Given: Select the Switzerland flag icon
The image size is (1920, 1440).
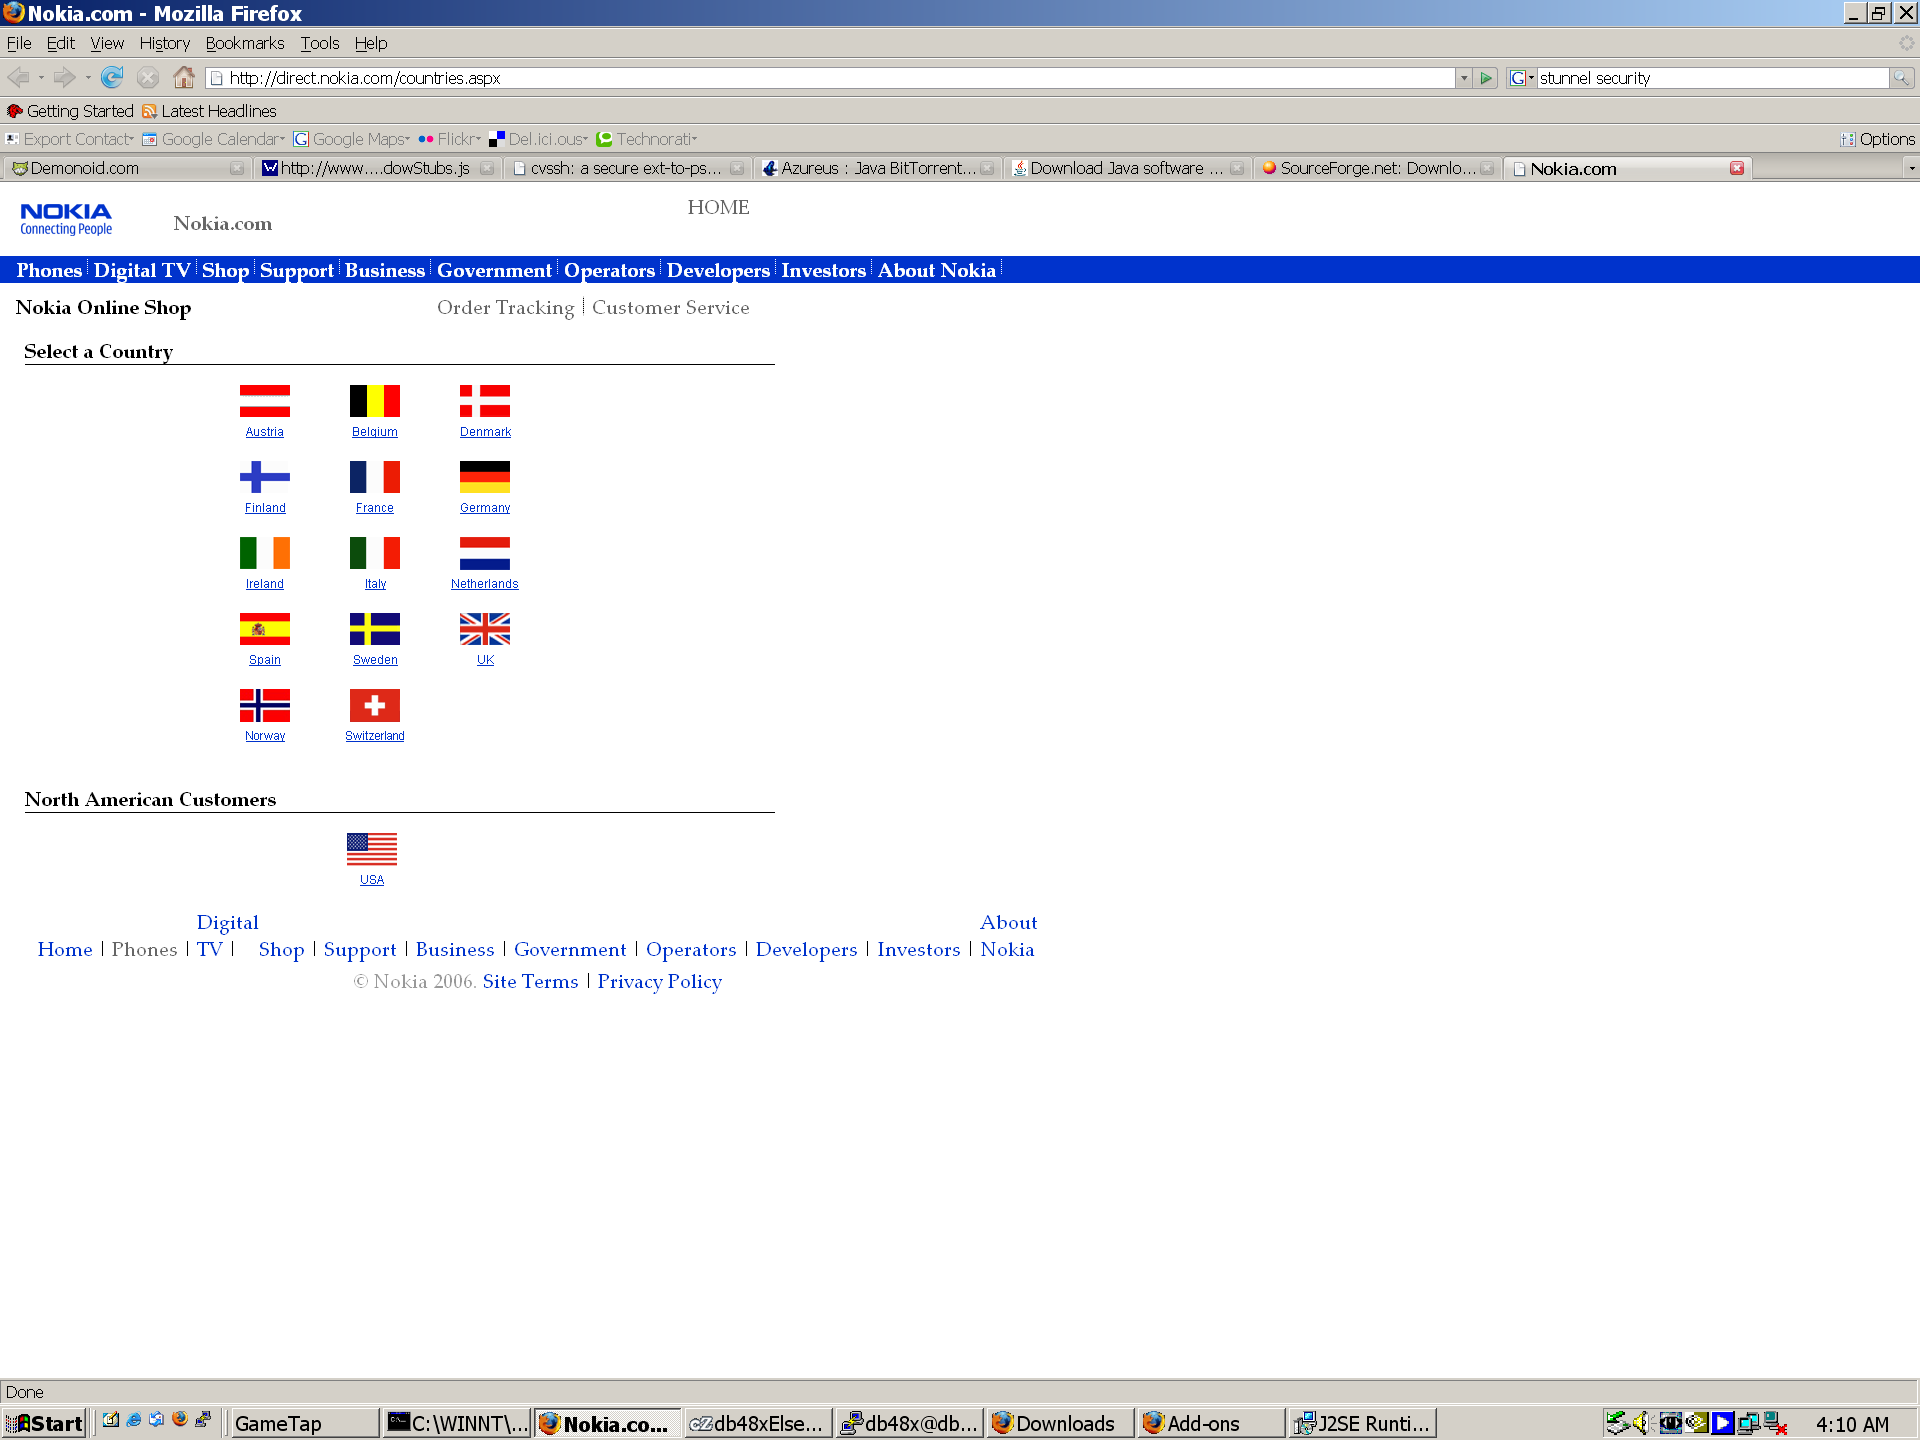Looking at the screenshot, I should tap(375, 705).
